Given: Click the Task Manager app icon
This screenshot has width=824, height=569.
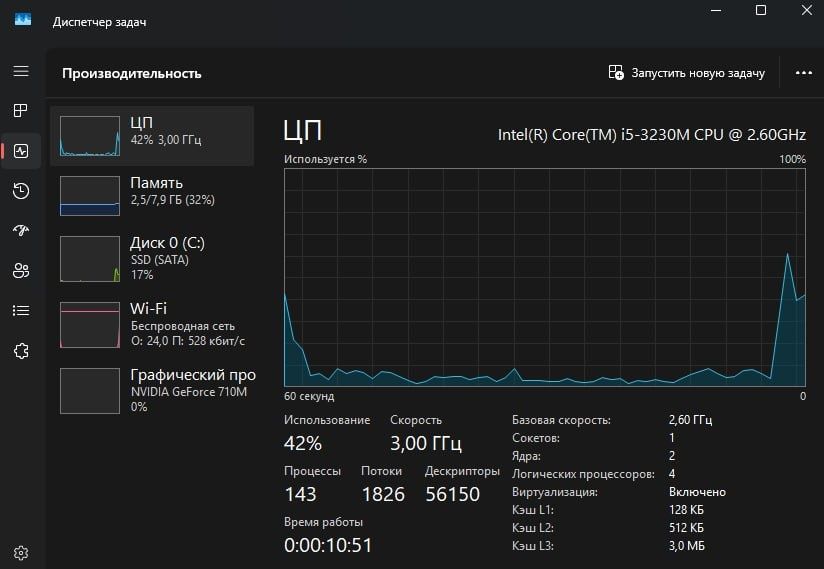Looking at the screenshot, I should click(23, 20).
